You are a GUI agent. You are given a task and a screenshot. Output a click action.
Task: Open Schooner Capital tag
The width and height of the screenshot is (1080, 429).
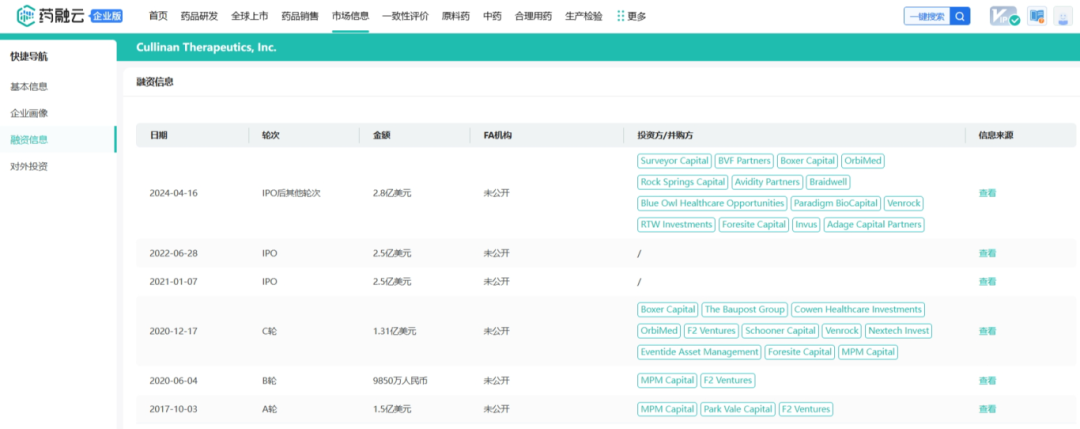pyautogui.click(x=780, y=331)
